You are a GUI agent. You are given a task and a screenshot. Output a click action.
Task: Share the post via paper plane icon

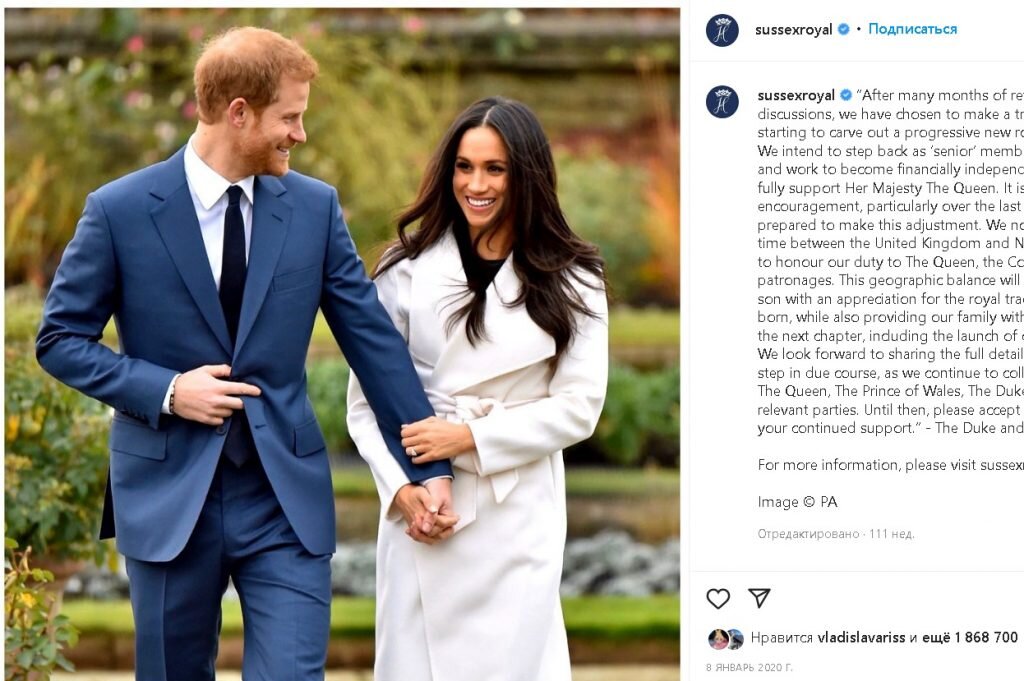point(759,597)
